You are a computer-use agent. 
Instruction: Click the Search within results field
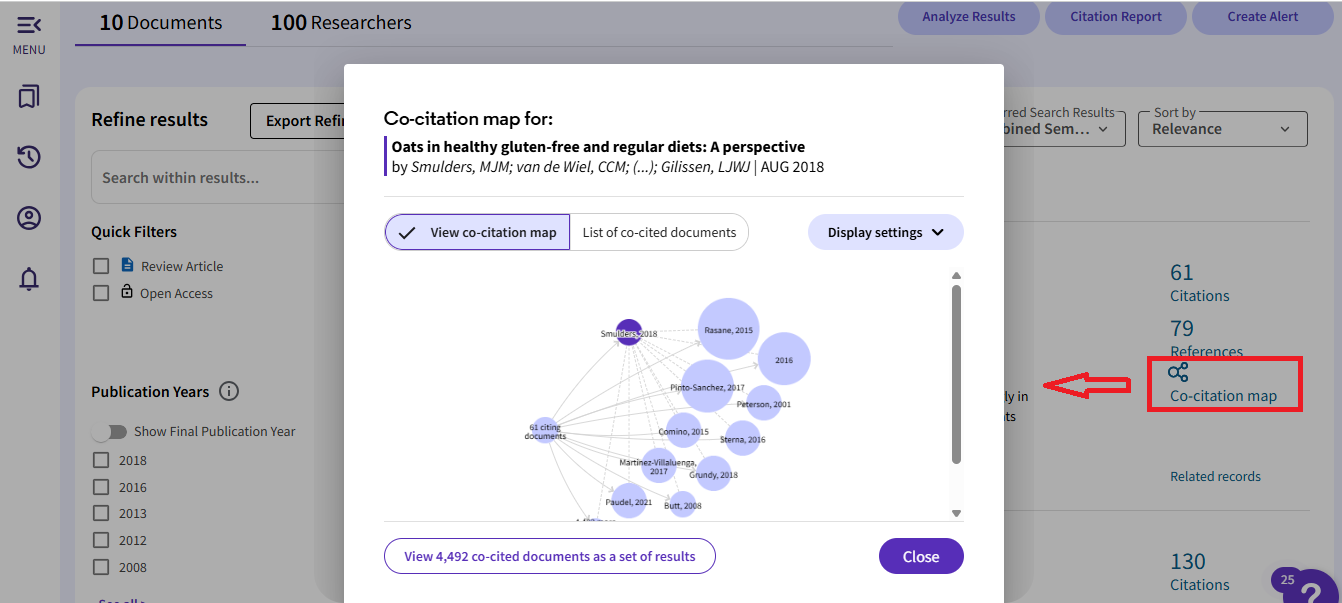click(218, 177)
